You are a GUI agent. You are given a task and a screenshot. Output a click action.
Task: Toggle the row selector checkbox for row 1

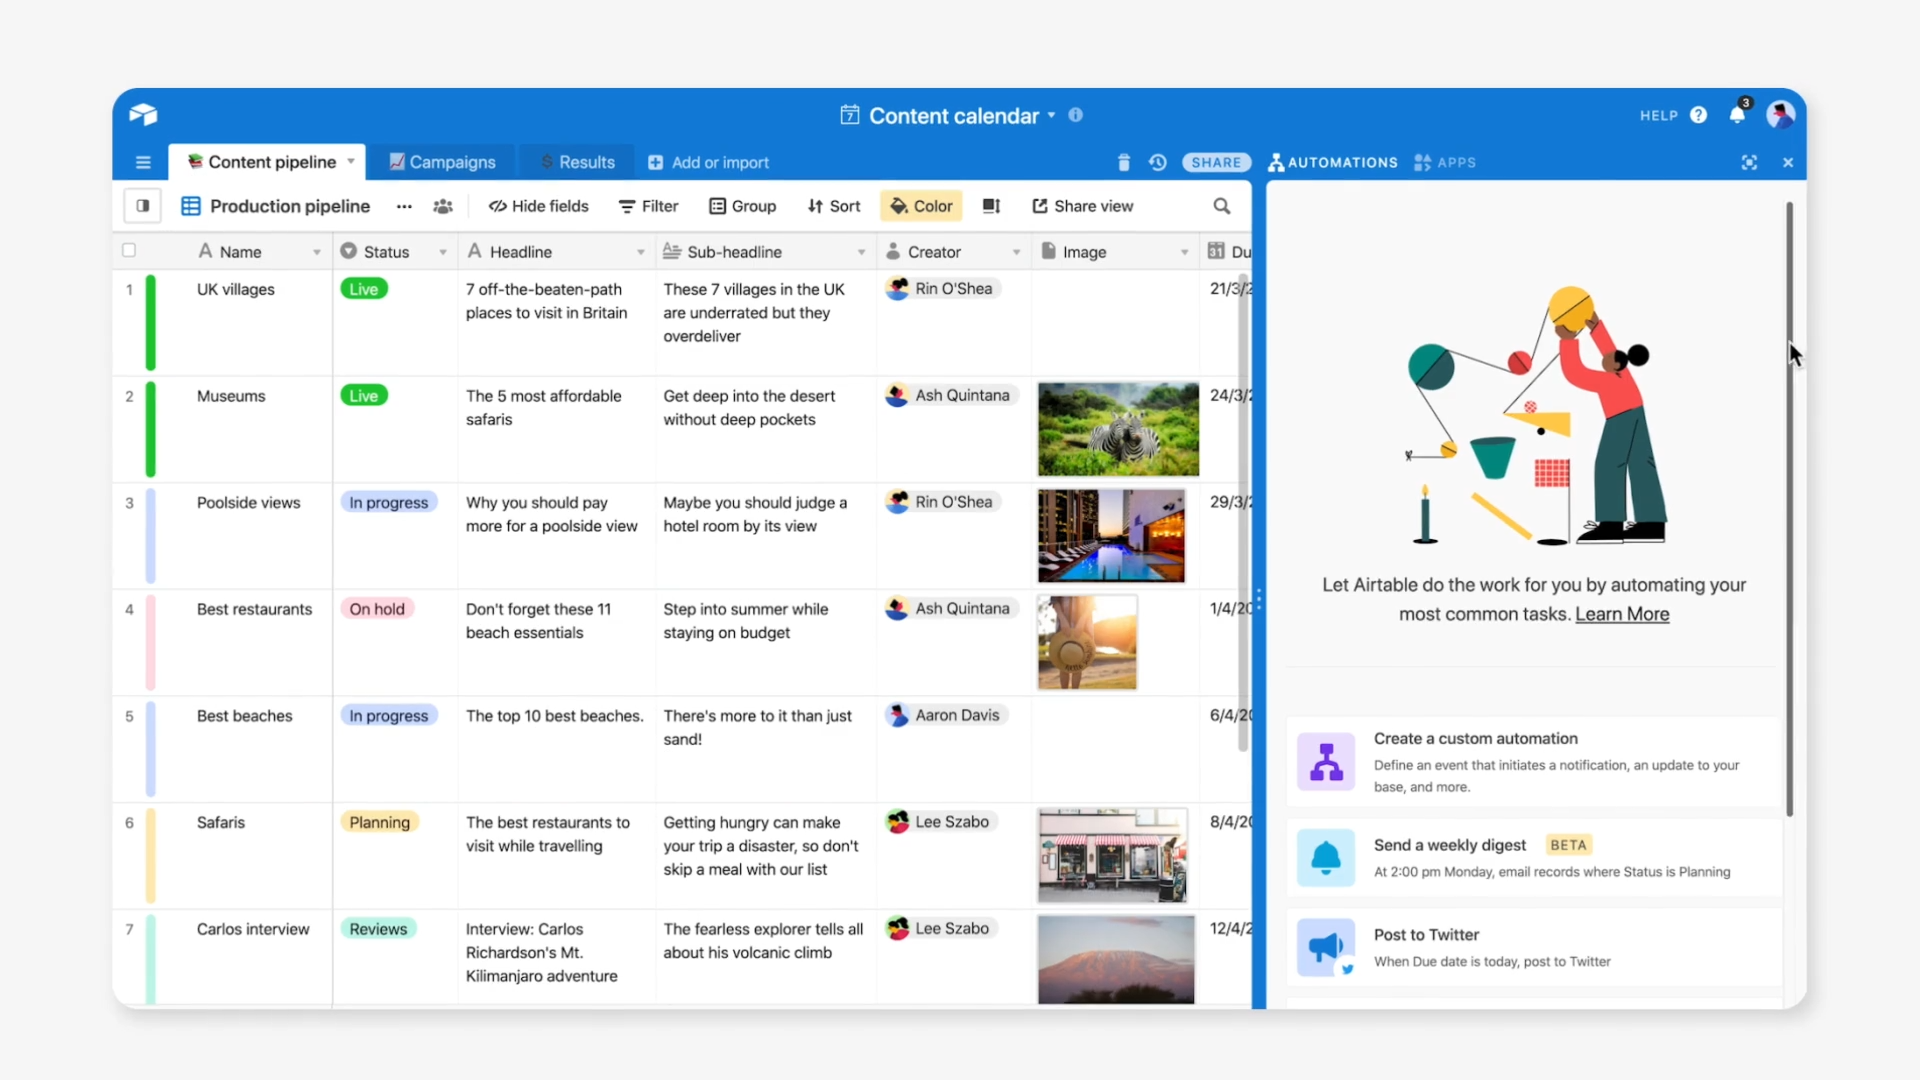click(x=128, y=287)
